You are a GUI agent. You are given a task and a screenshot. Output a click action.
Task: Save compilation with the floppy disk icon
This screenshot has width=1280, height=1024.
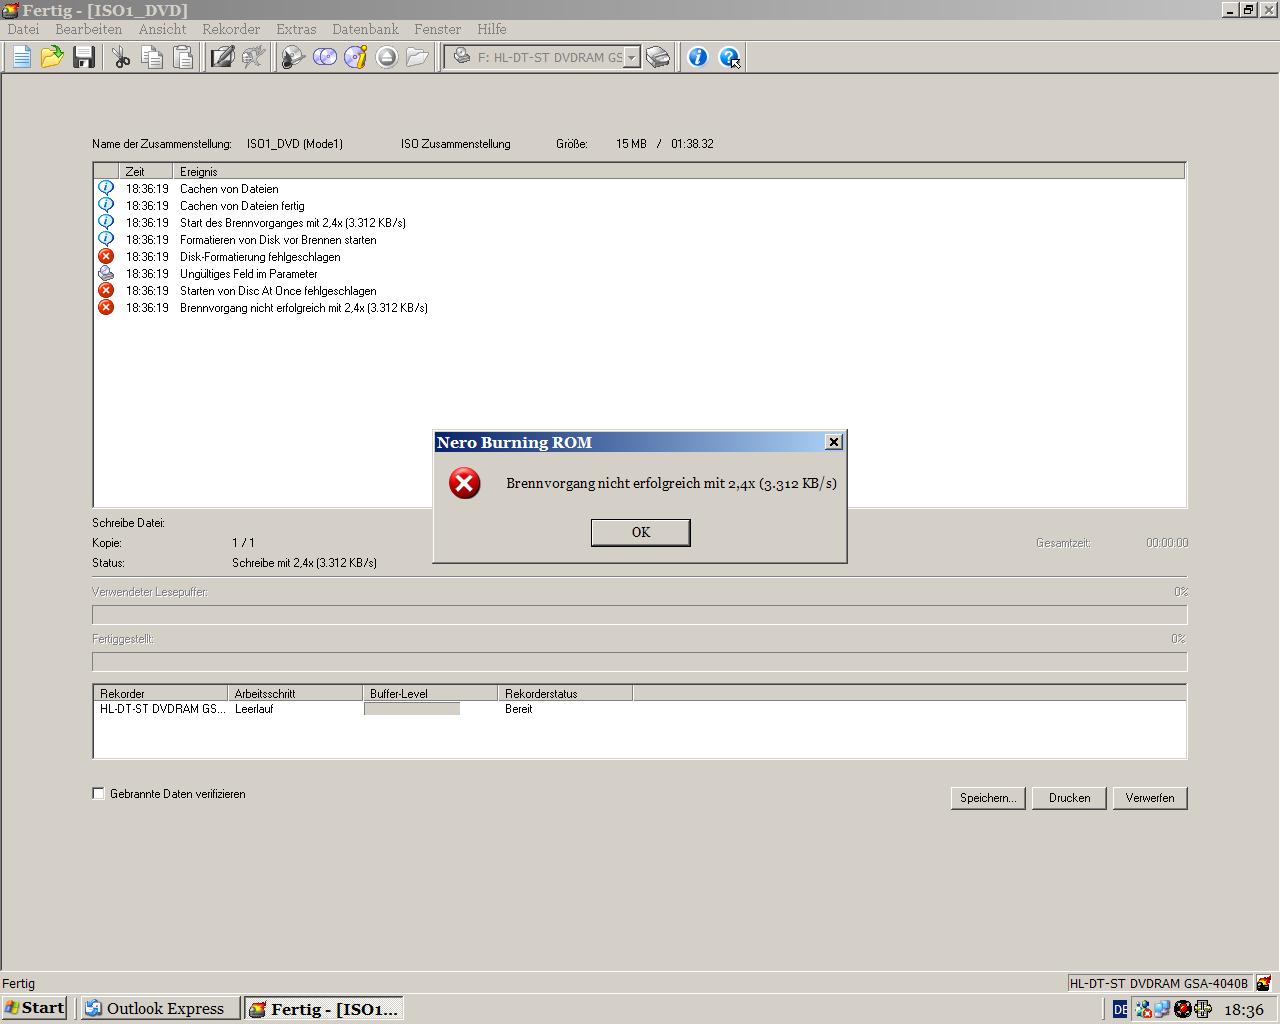pyautogui.click(x=84, y=57)
